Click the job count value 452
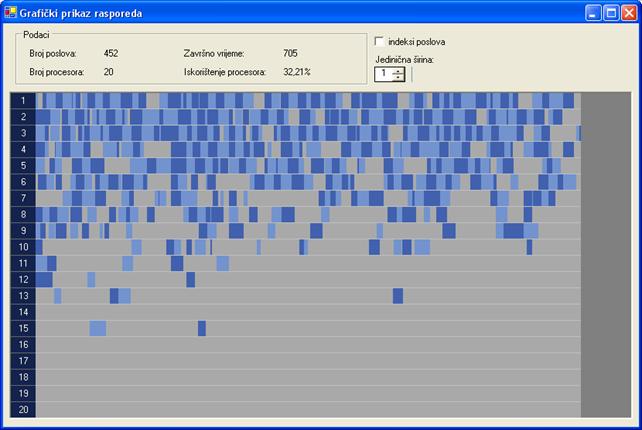Image resolution: width=642 pixels, height=430 pixels. pyautogui.click(x=111, y=53)
